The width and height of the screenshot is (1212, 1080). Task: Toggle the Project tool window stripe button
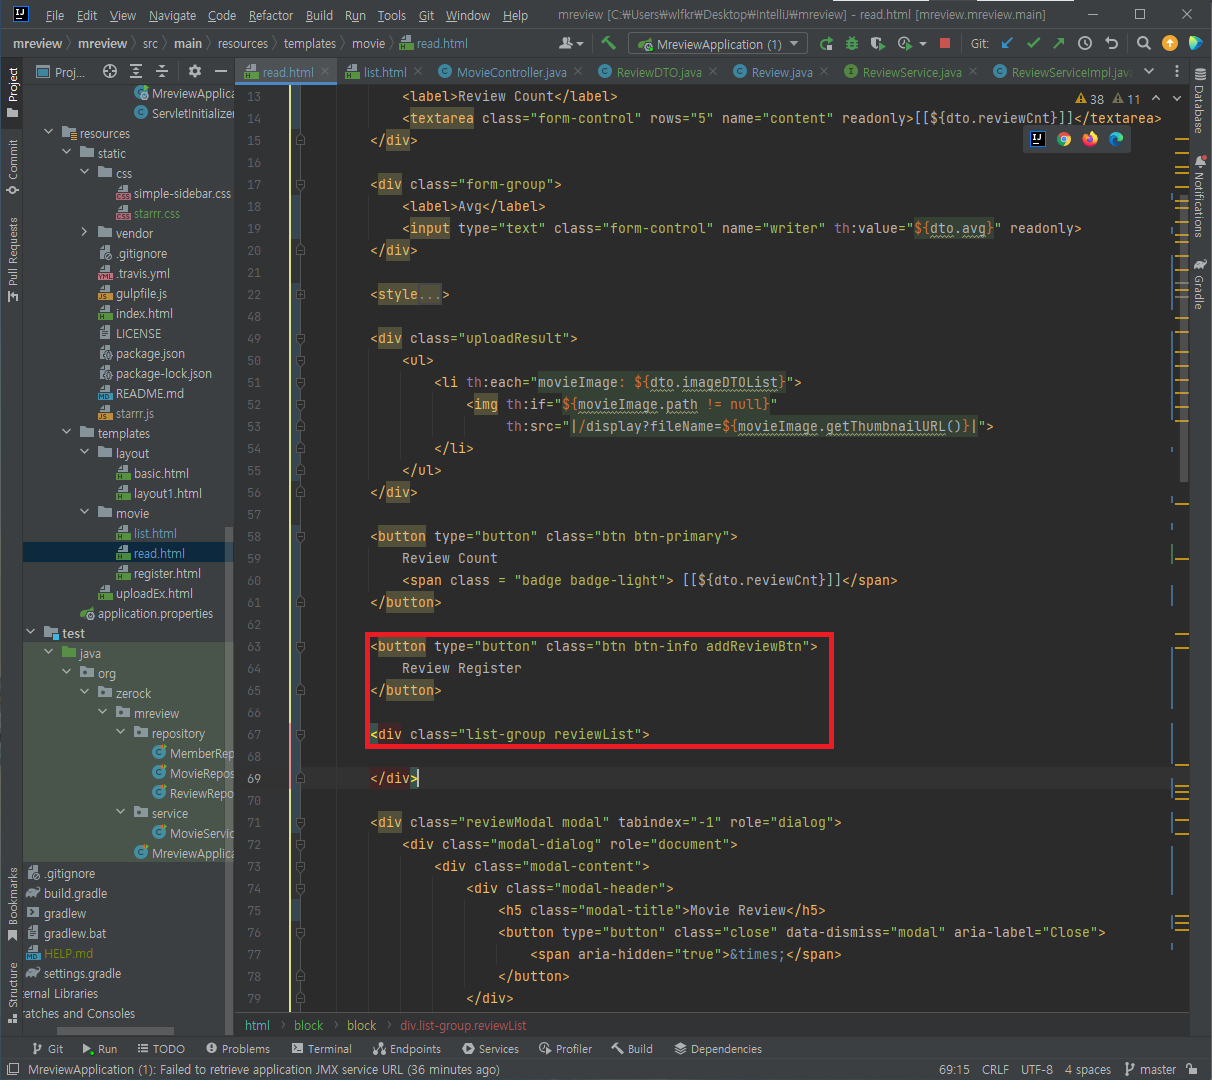[13, 93]
